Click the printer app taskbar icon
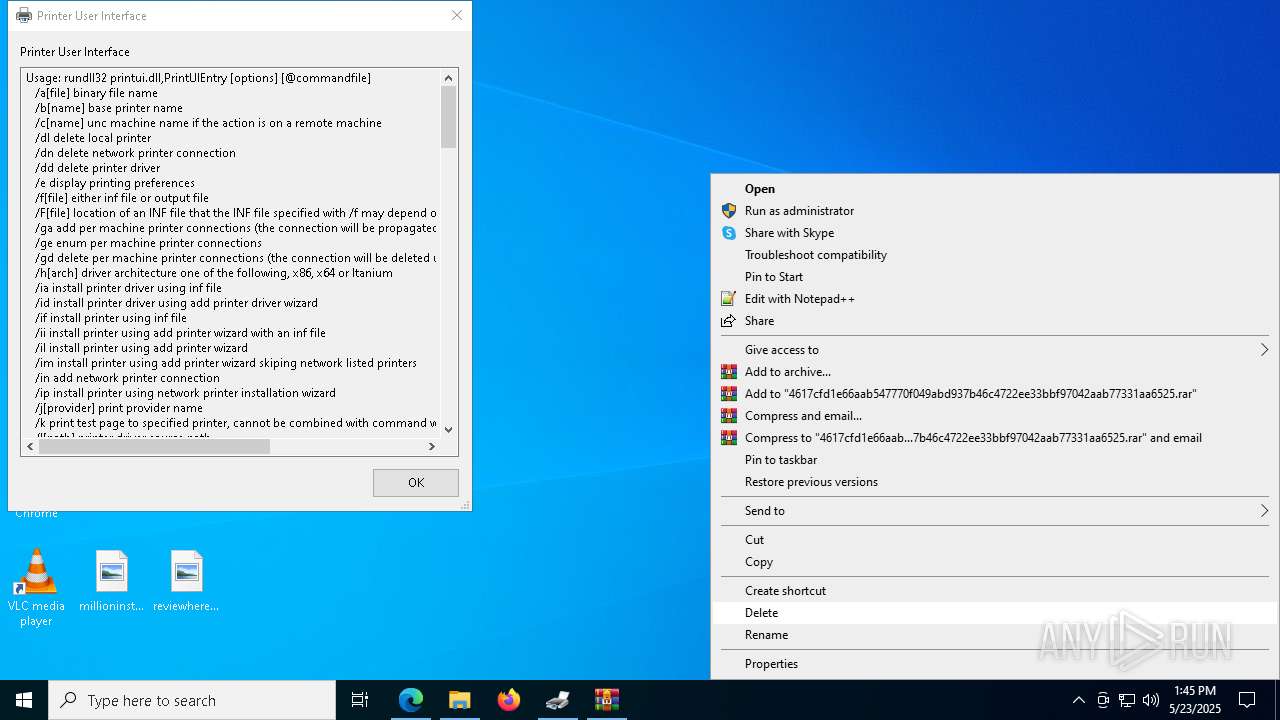This screenshot has width=1280, height=720. coord(558,700)
